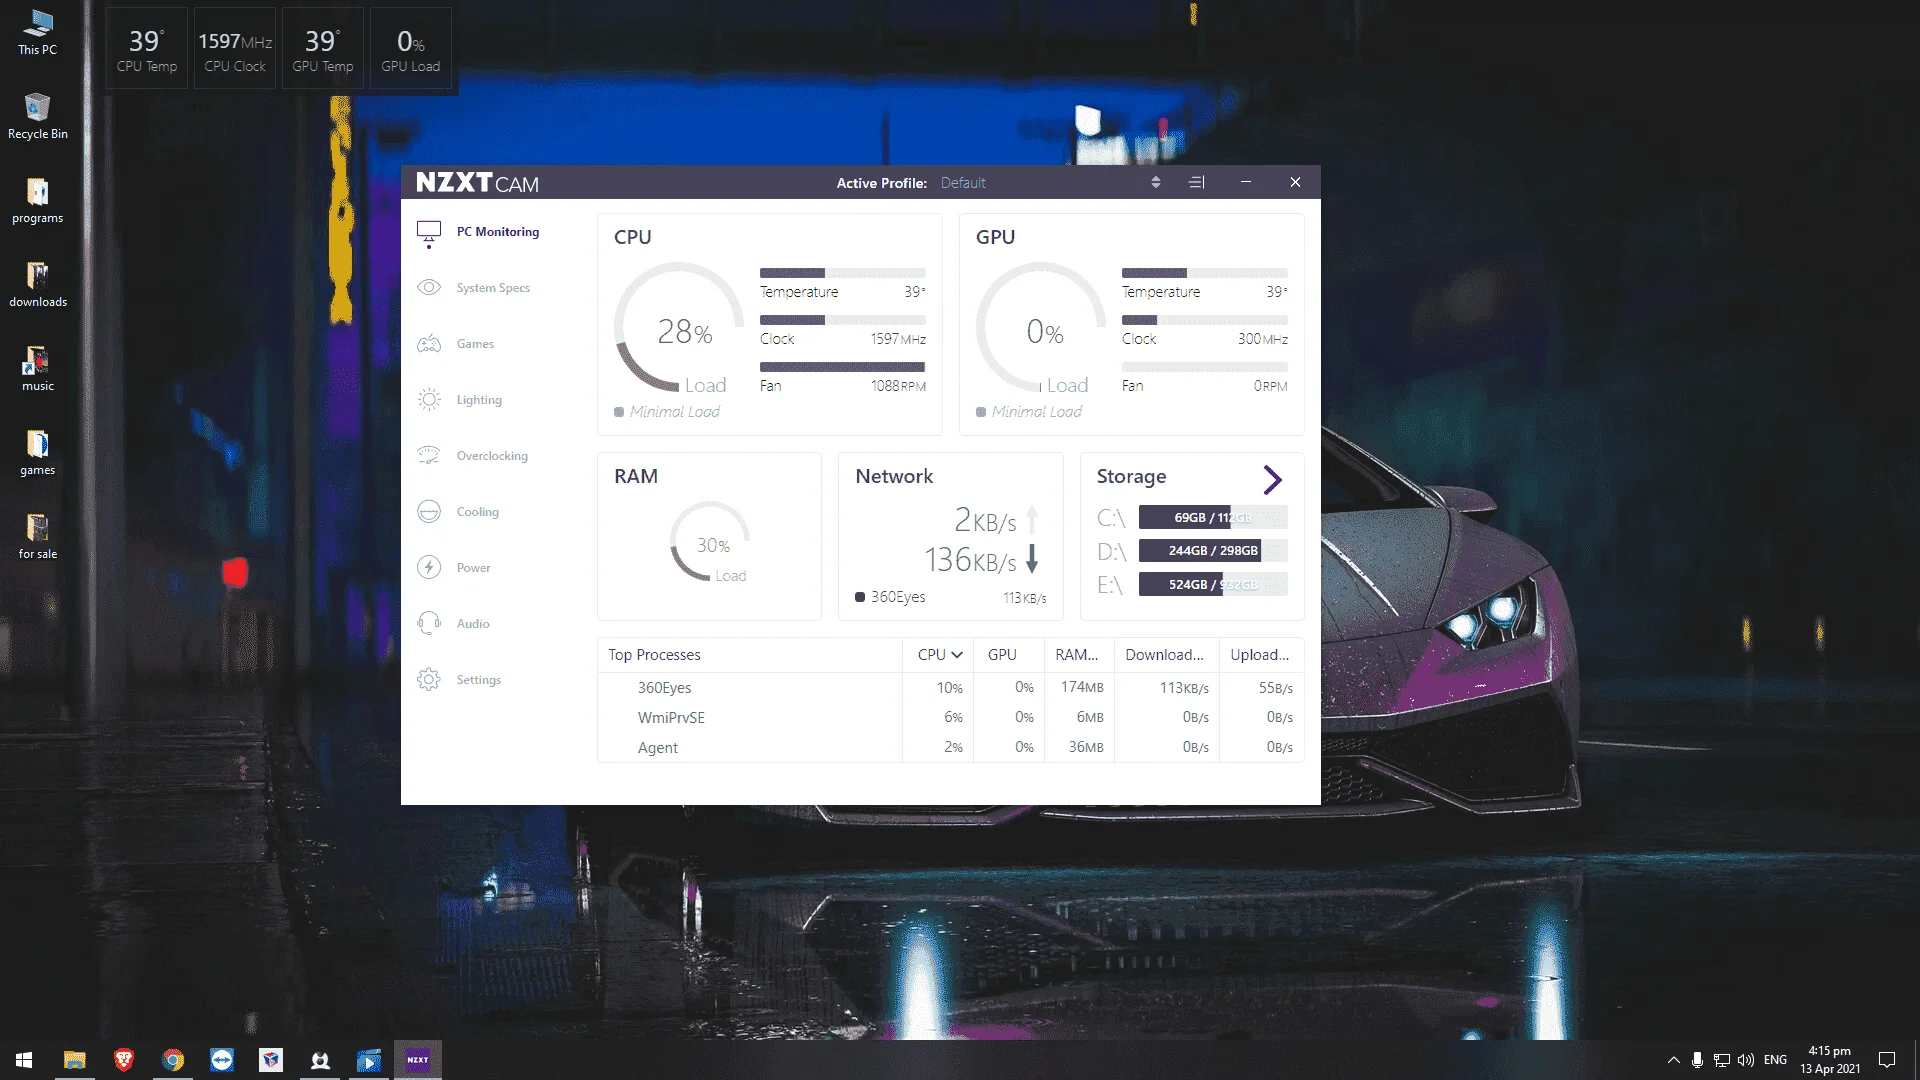Click the C:\ storage usage bar
This screenshot has height=1080, width=1920.
point(1213,518)
